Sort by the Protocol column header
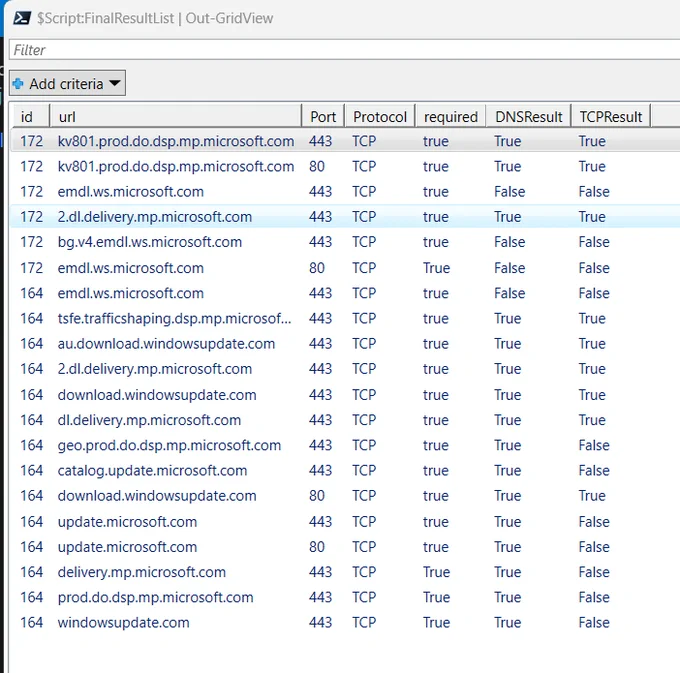680x673 pixels. tap(380, 116)
